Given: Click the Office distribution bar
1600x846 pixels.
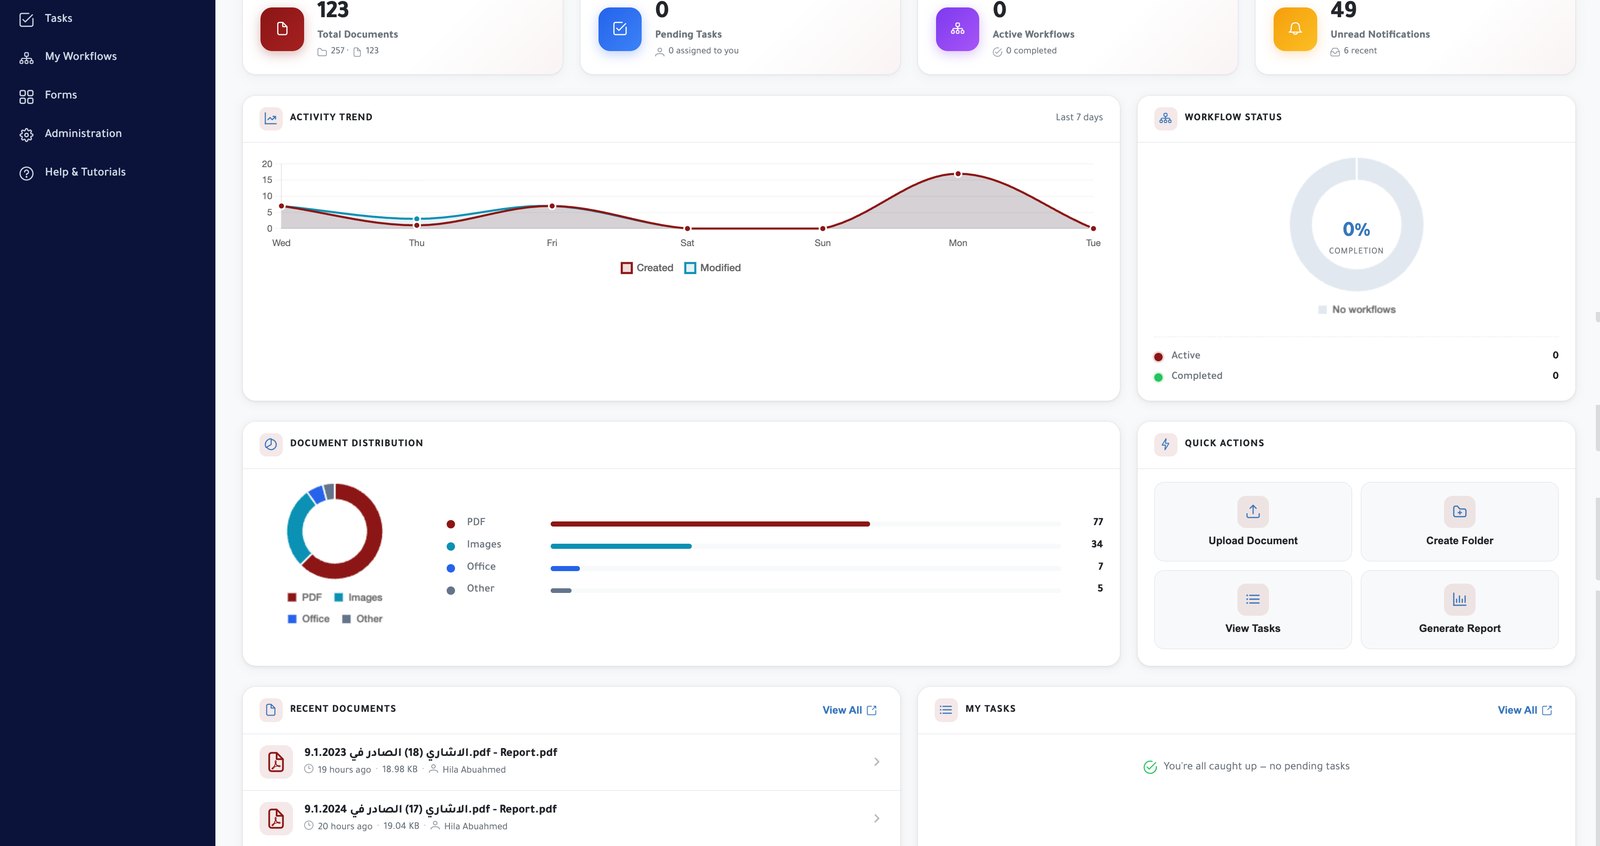Looking at the screenshot, I should (x=565, y=568).
